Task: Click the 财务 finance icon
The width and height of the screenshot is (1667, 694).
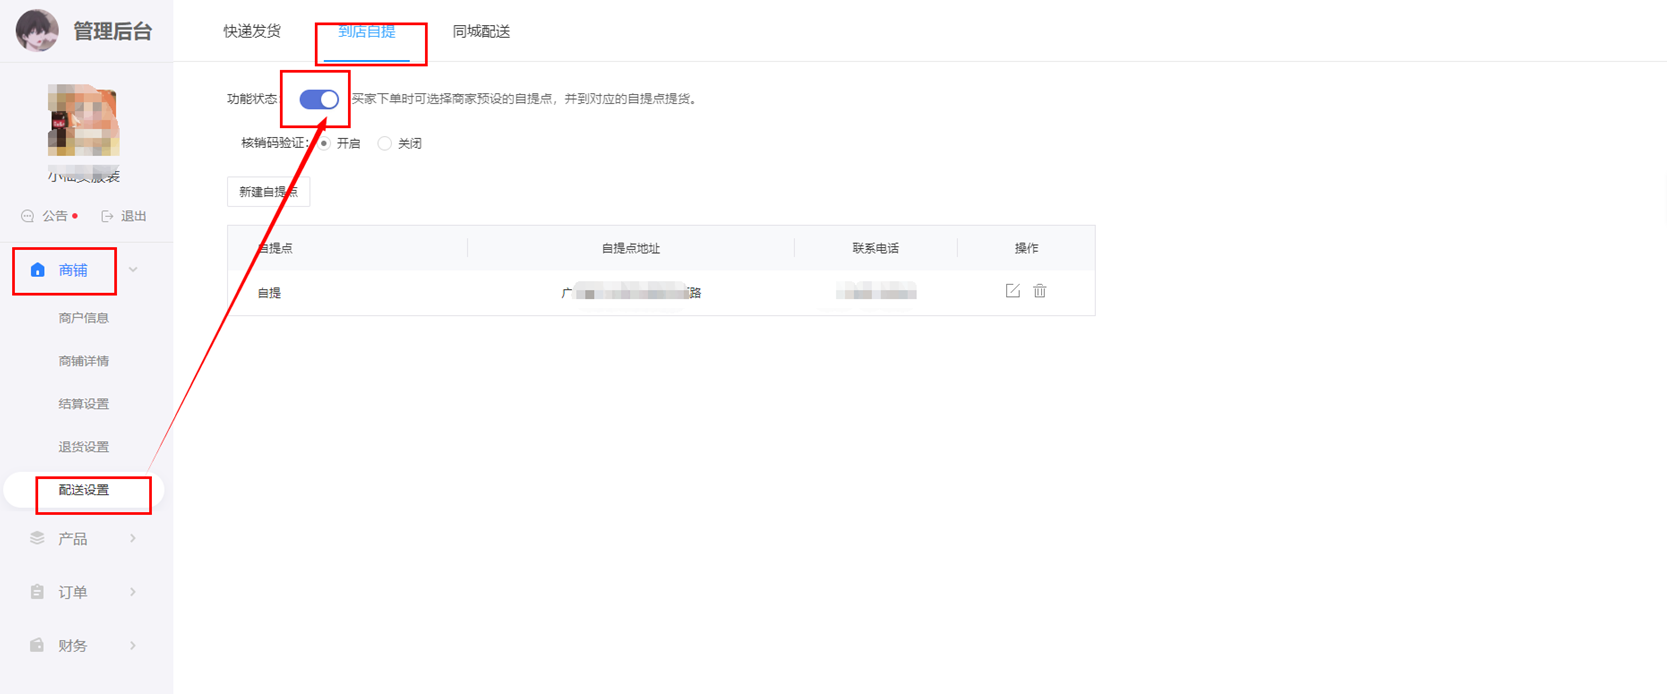Action: coord(37,645)
